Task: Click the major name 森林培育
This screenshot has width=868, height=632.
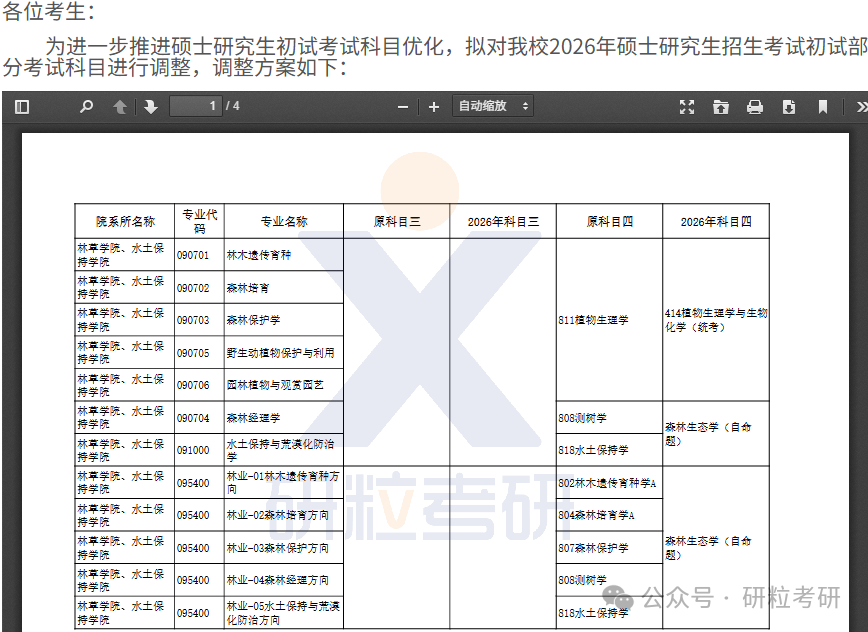Action: pos(247,288)
